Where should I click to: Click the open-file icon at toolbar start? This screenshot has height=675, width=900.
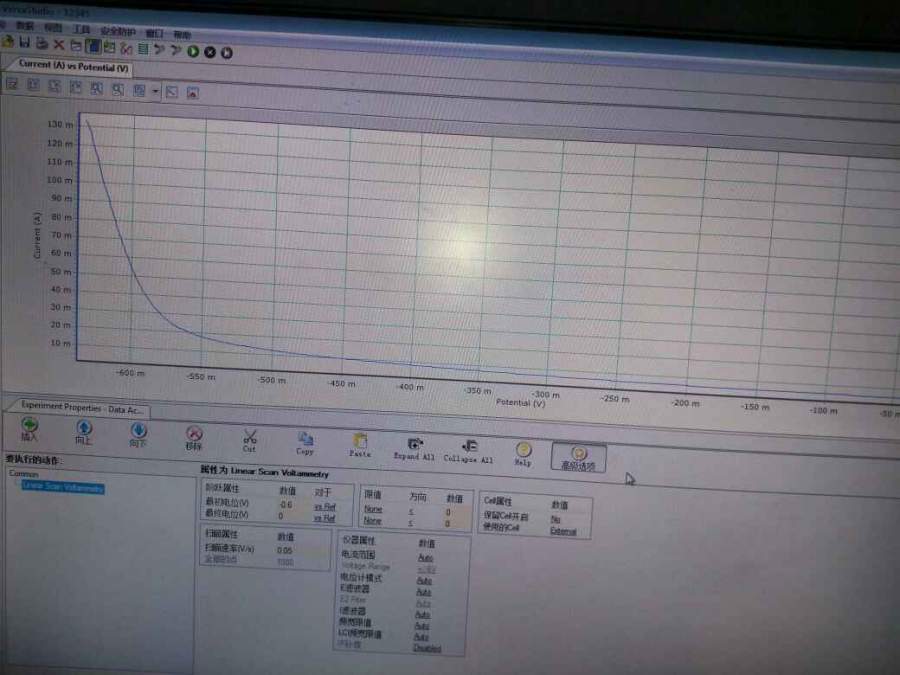coord(8,41)
